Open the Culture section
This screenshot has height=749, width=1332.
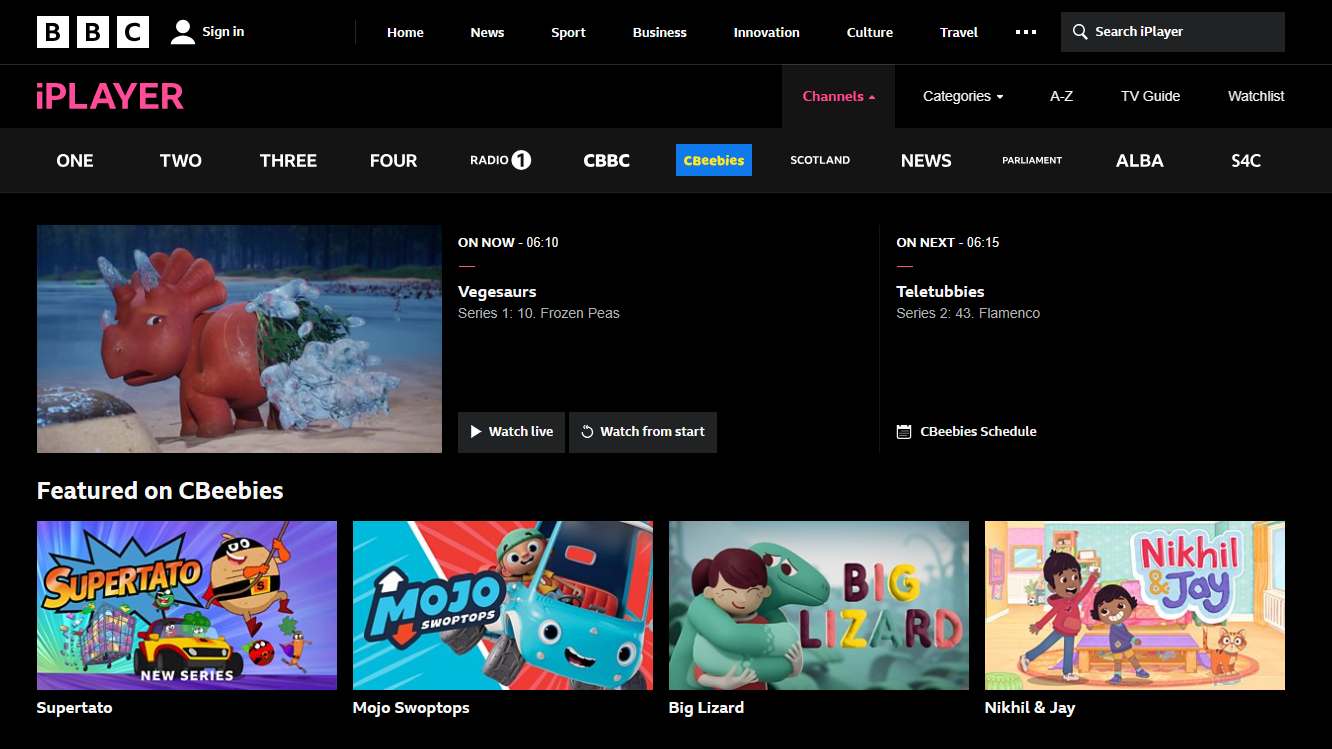point(870,32)
